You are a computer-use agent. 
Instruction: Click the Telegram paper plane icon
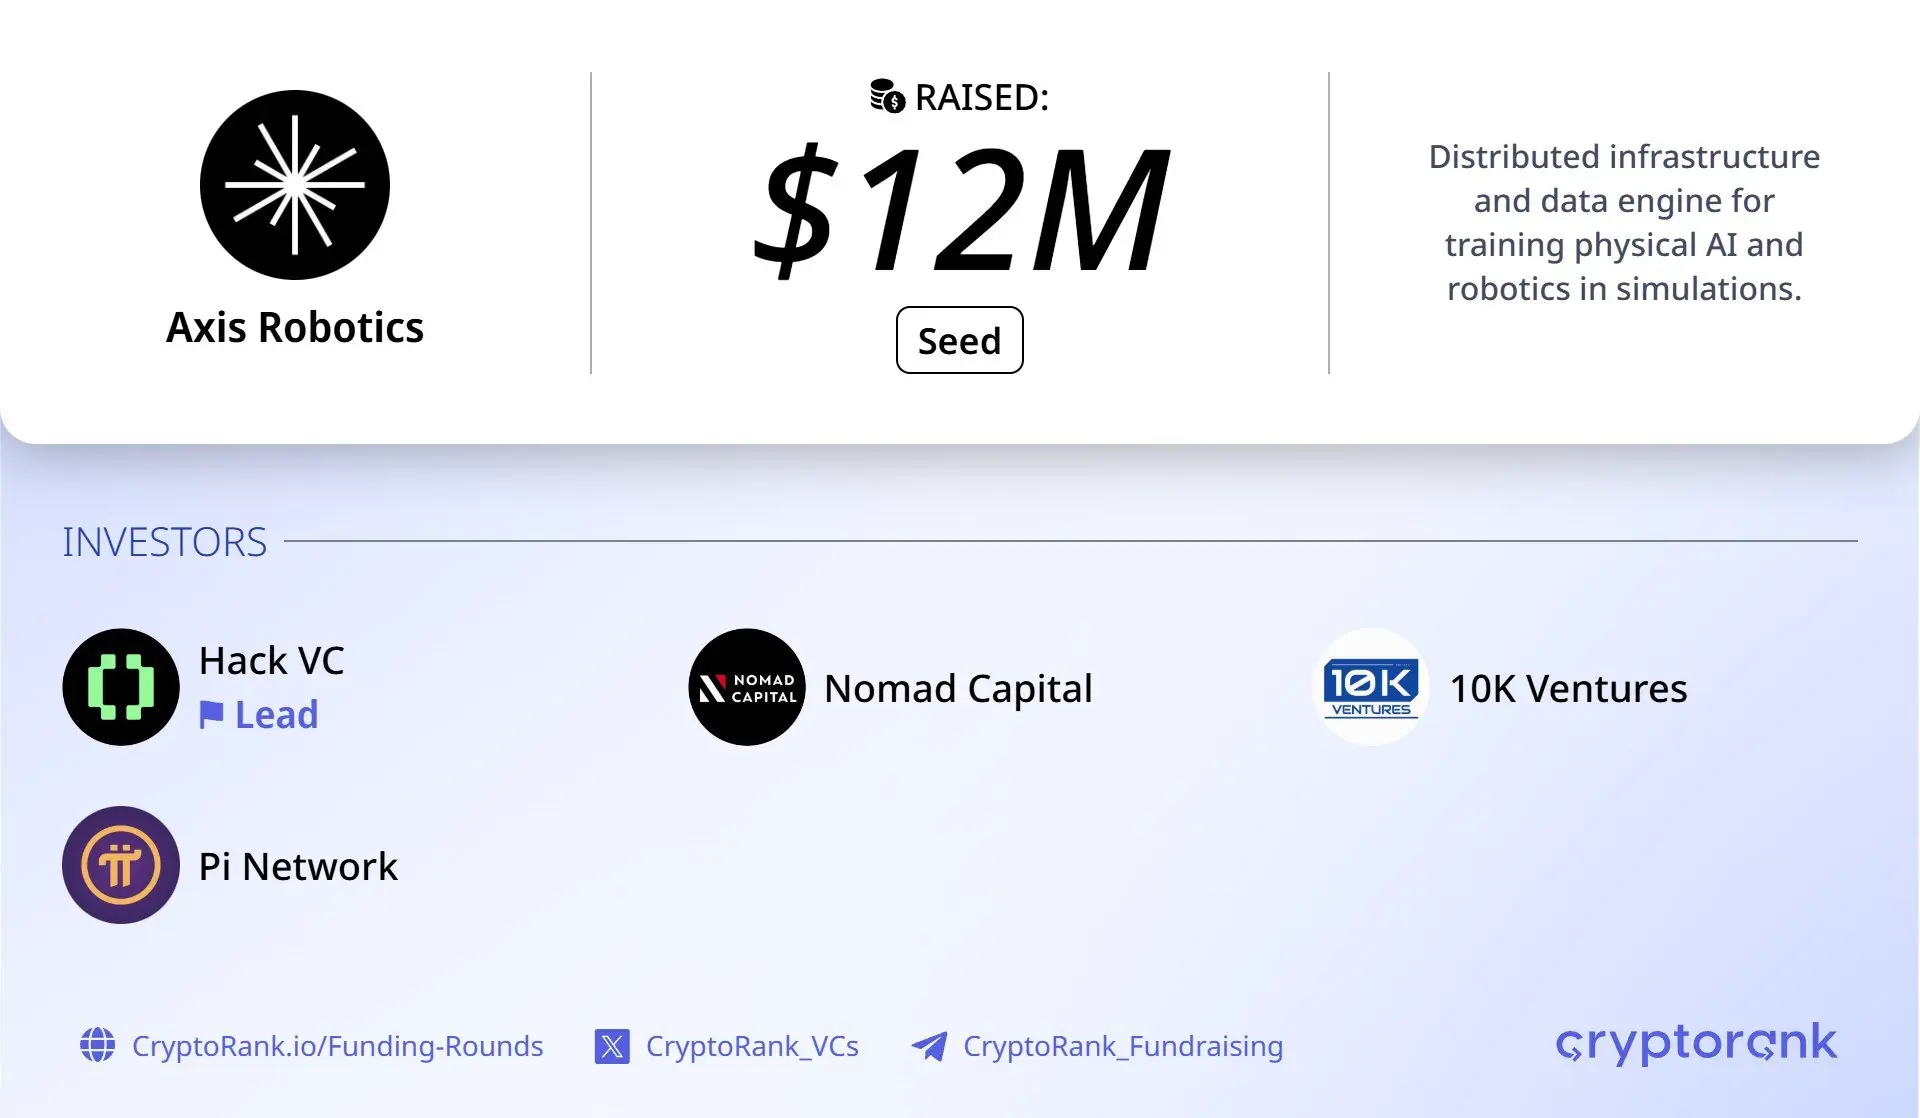[929, 1046]
